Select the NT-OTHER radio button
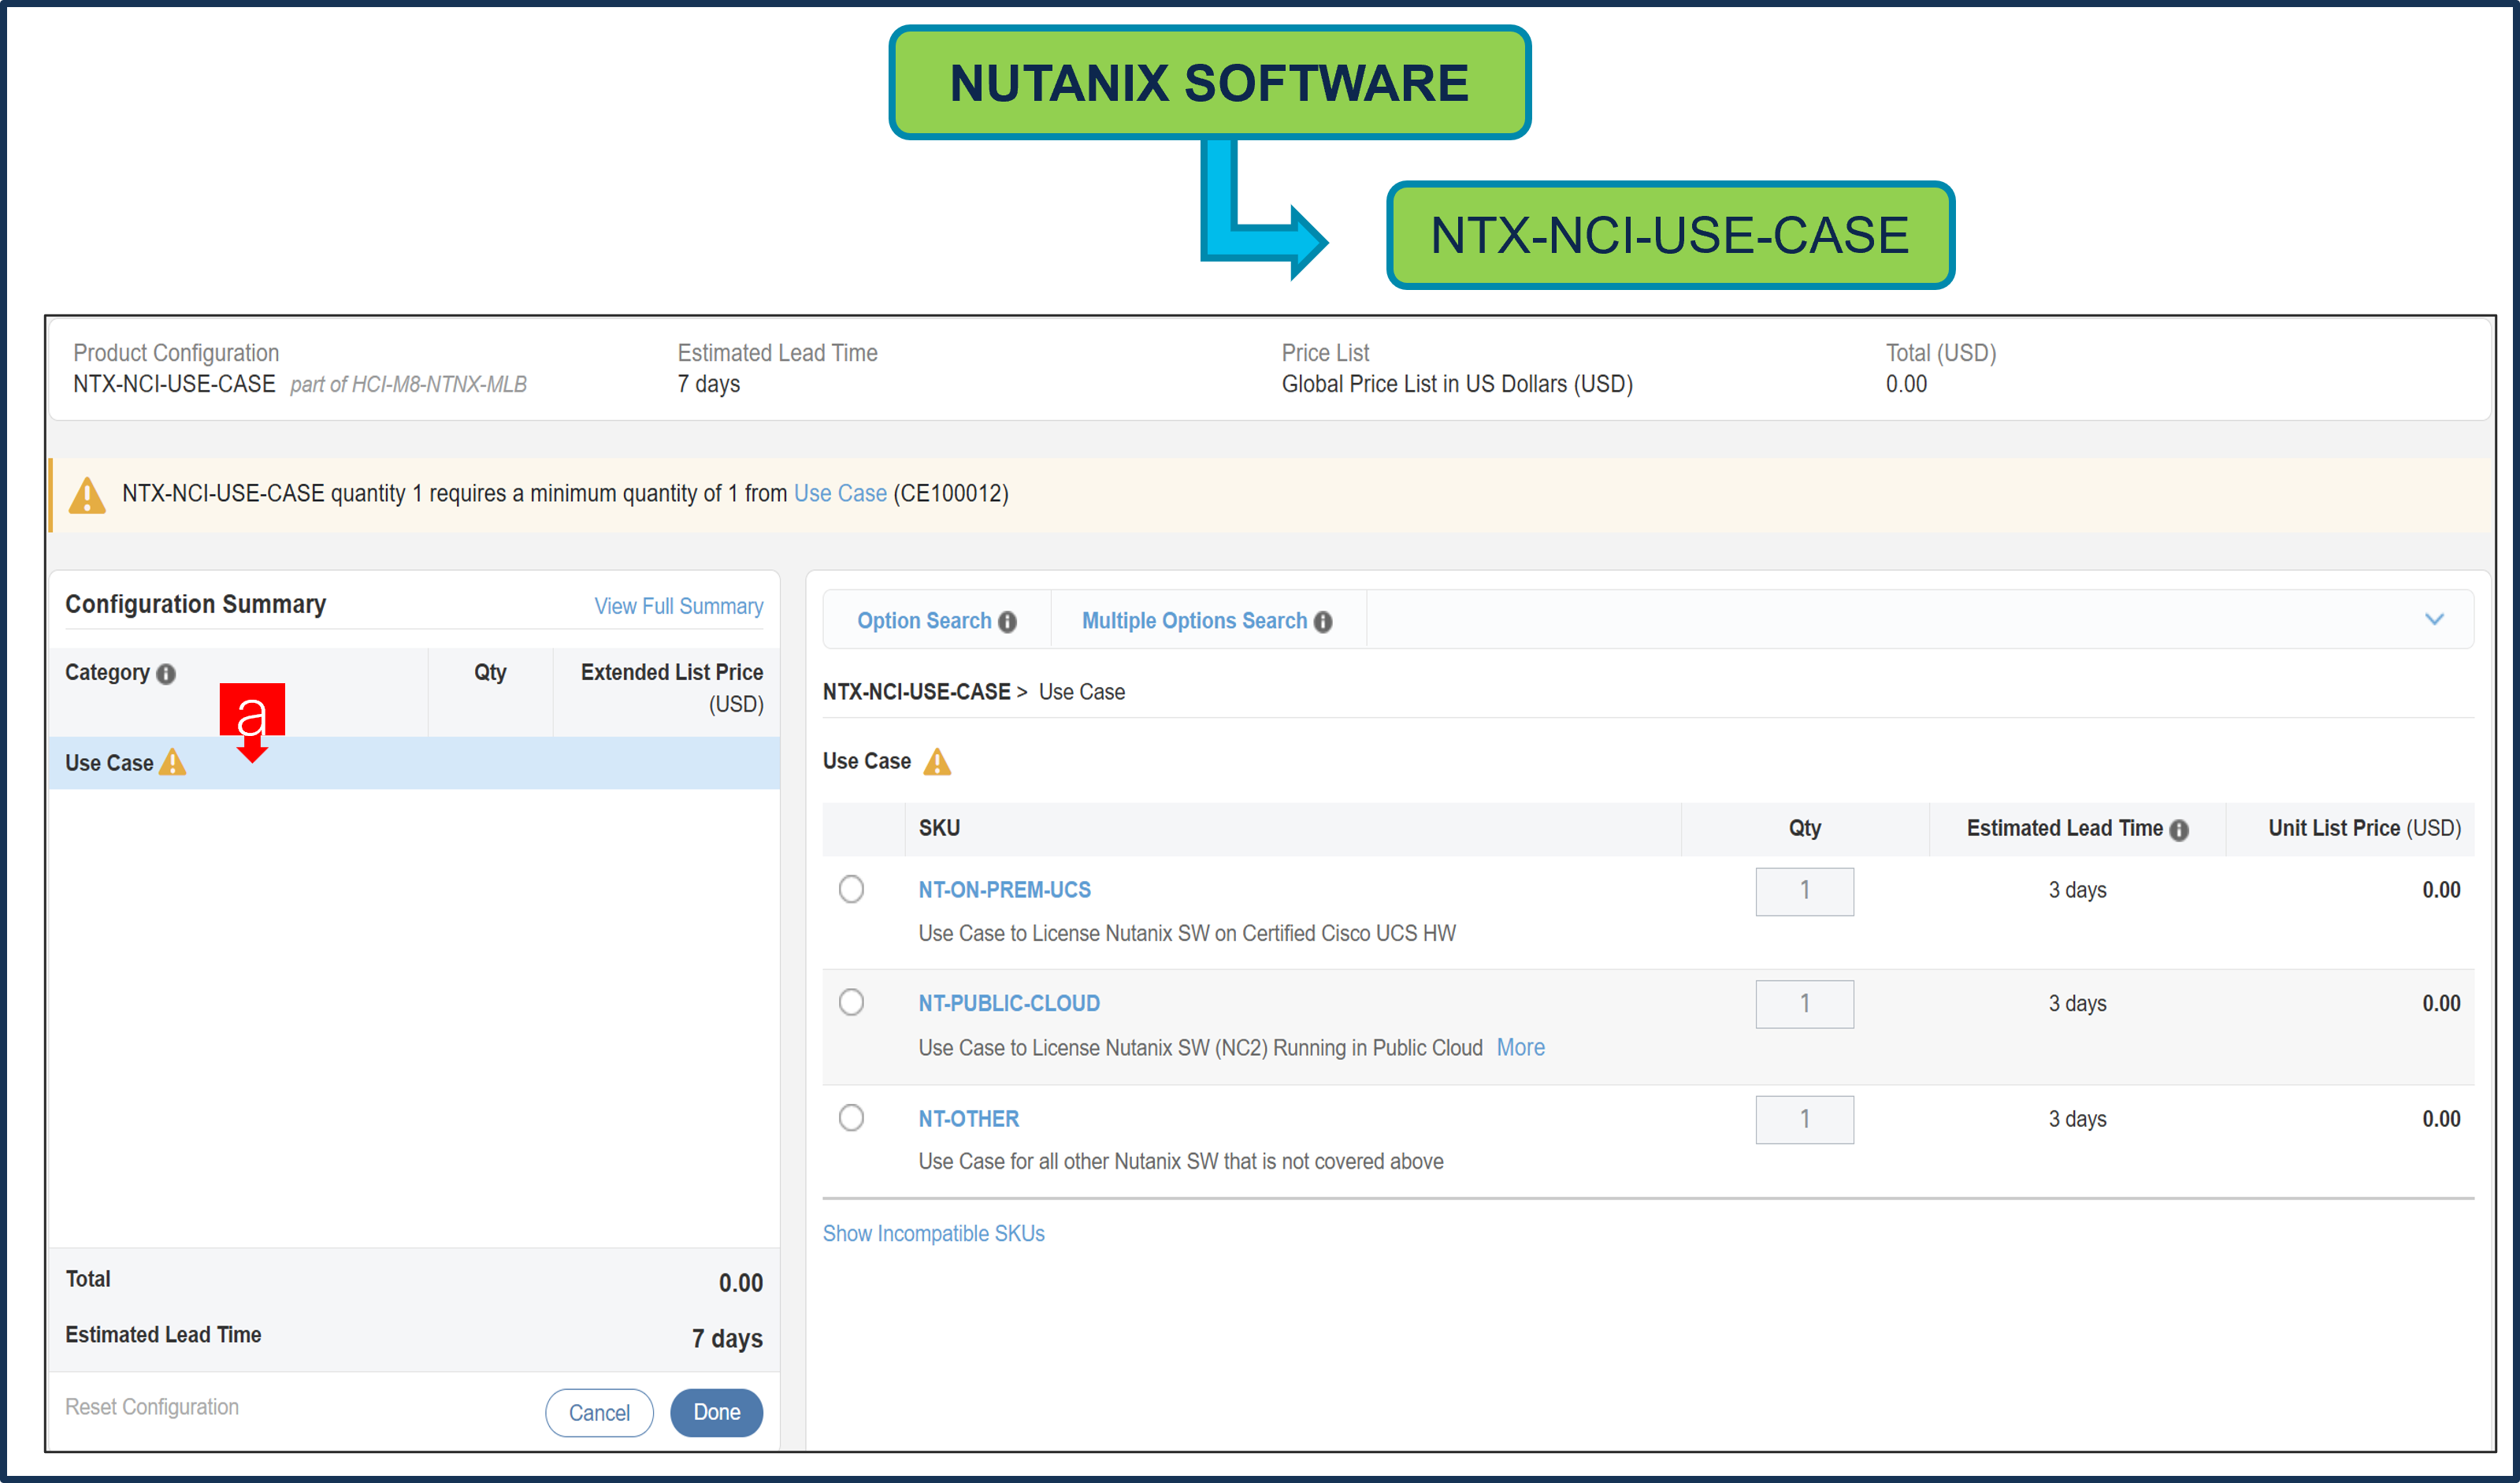2520x1483 pixels. click(x=851, y=1117)
